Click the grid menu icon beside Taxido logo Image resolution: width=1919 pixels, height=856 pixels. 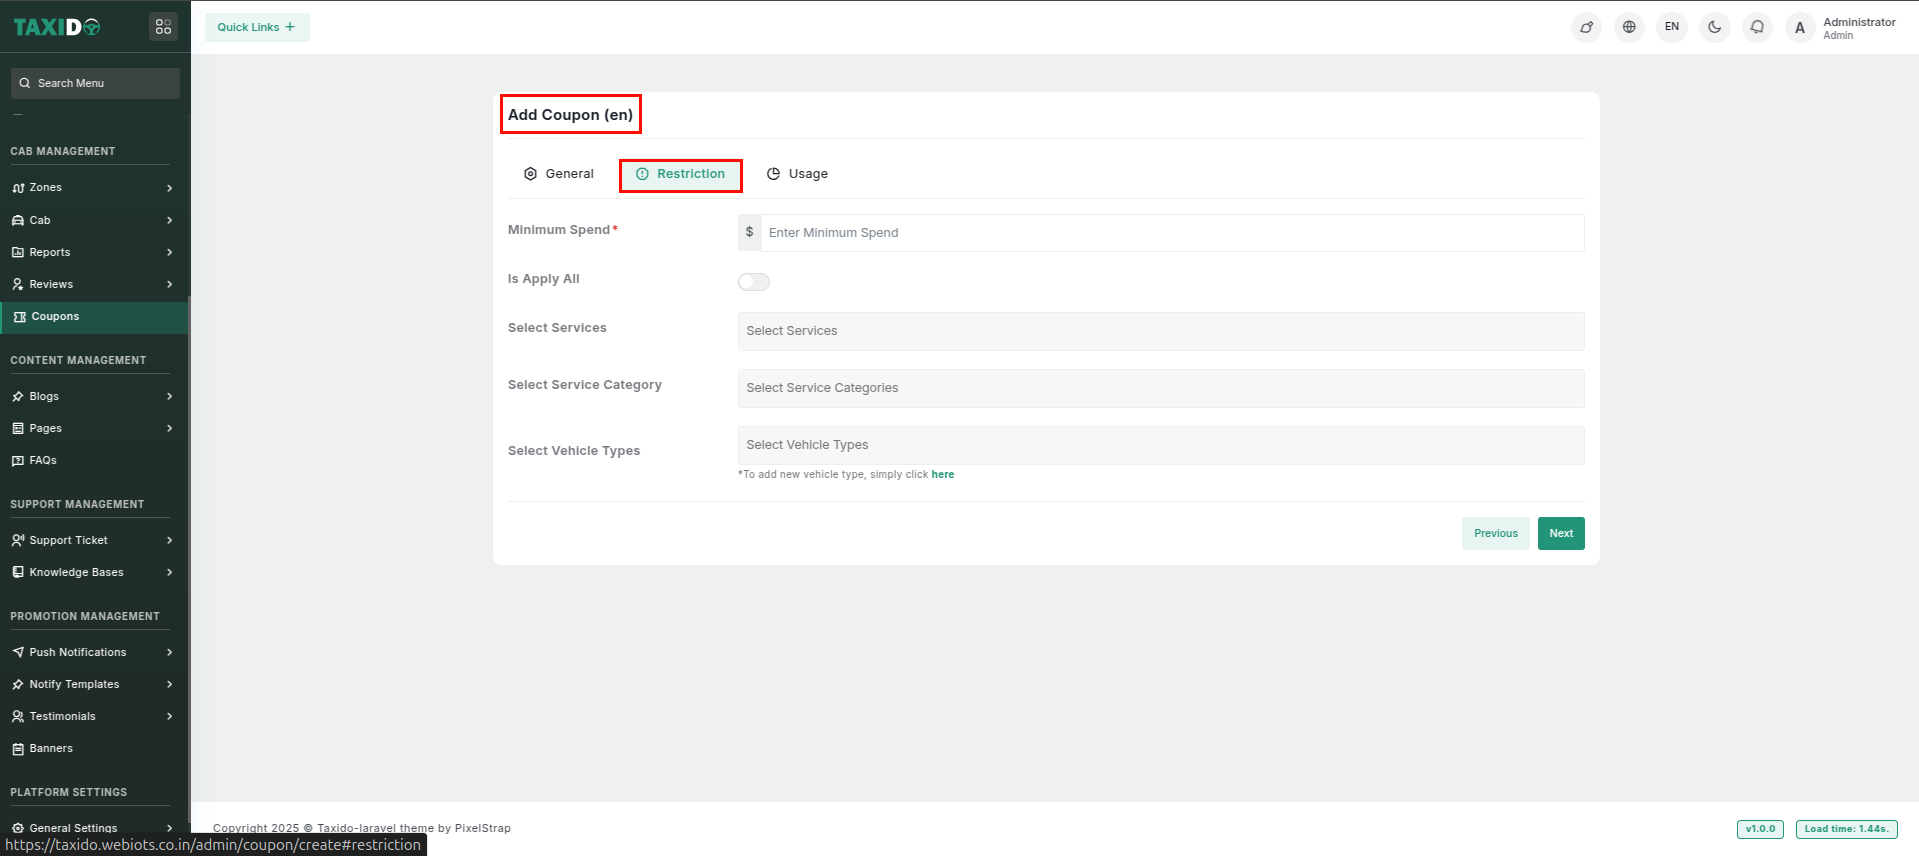pyautogui.click(x=163, y=27)
